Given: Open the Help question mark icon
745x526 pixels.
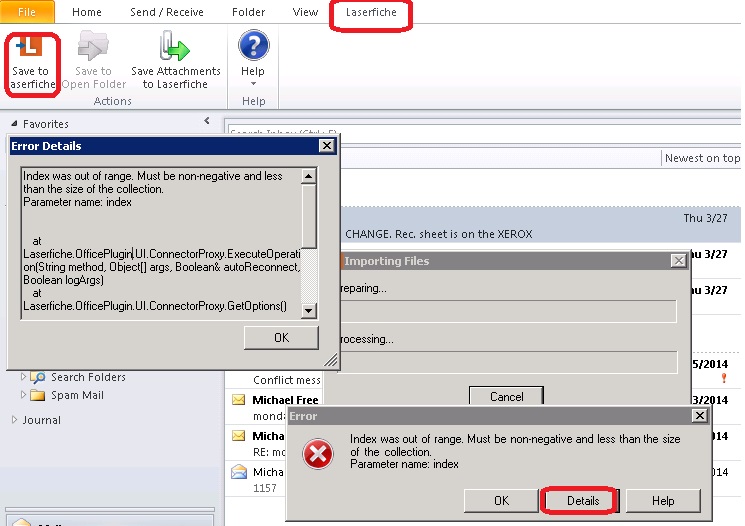Looking at the screenshot, I should pyautogui.click(x=253, y=45).
